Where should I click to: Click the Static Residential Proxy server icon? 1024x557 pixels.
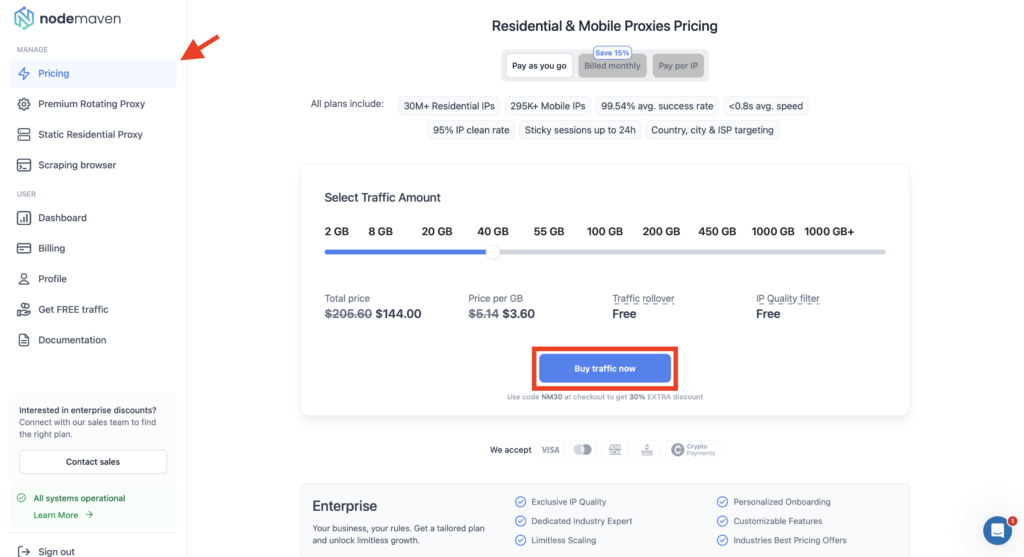pyautogui.click(x=24, y=135)
